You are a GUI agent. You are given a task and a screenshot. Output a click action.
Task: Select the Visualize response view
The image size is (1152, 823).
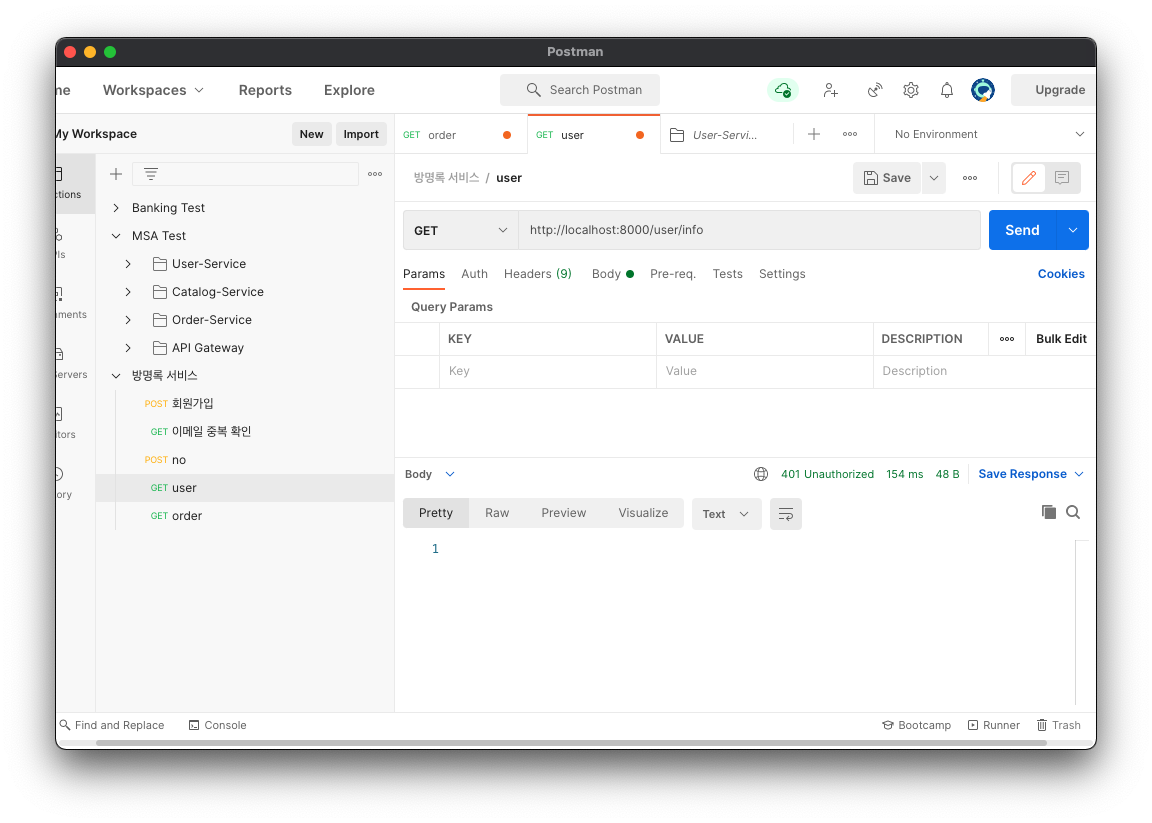pyautogui.click(x=643, y=513)
